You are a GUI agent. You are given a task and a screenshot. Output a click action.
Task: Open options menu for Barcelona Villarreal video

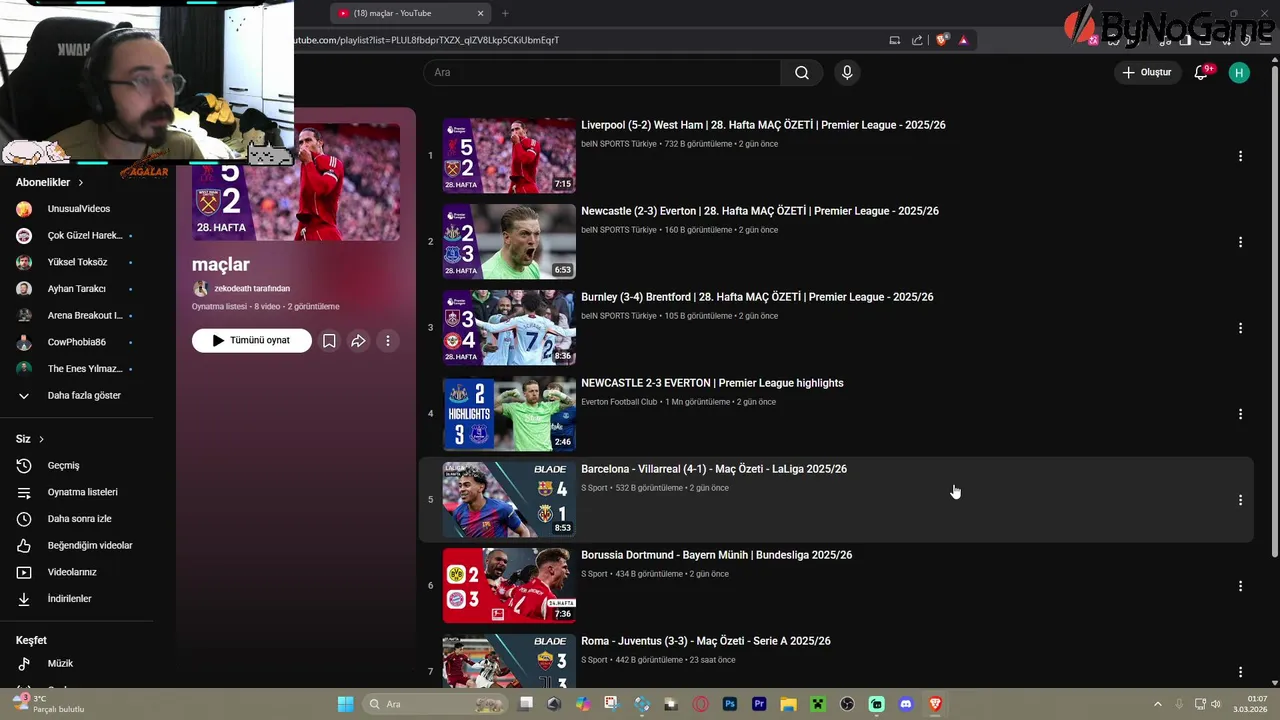click(x=1240, y=500)
